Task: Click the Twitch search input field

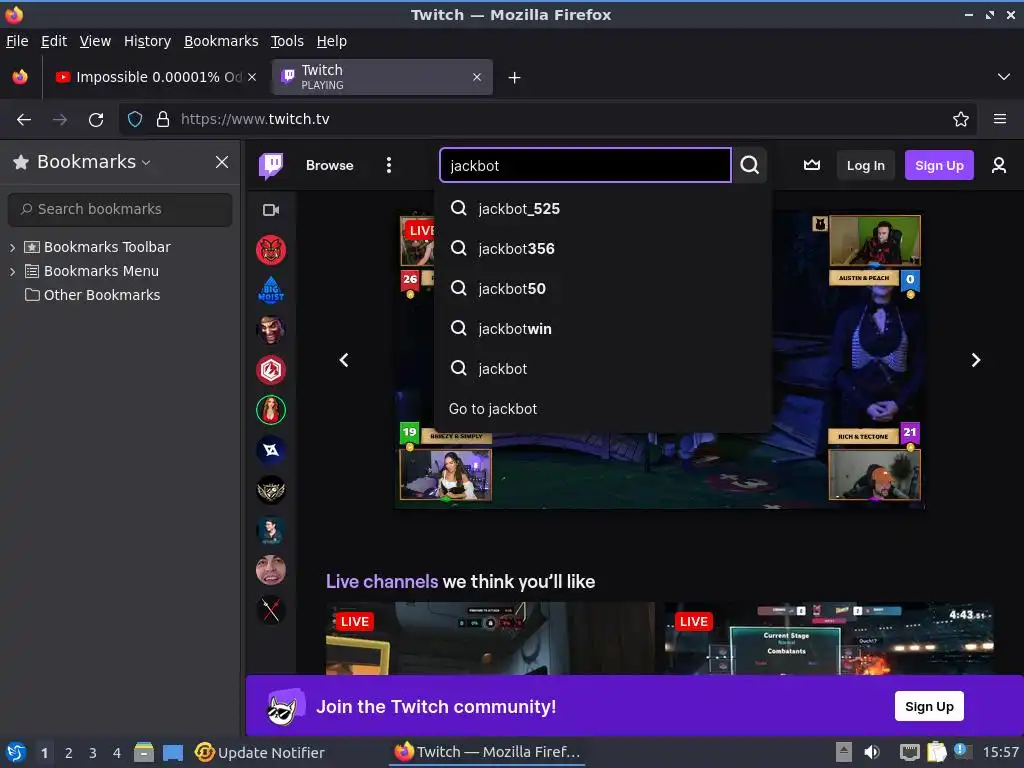Action: 585,165
